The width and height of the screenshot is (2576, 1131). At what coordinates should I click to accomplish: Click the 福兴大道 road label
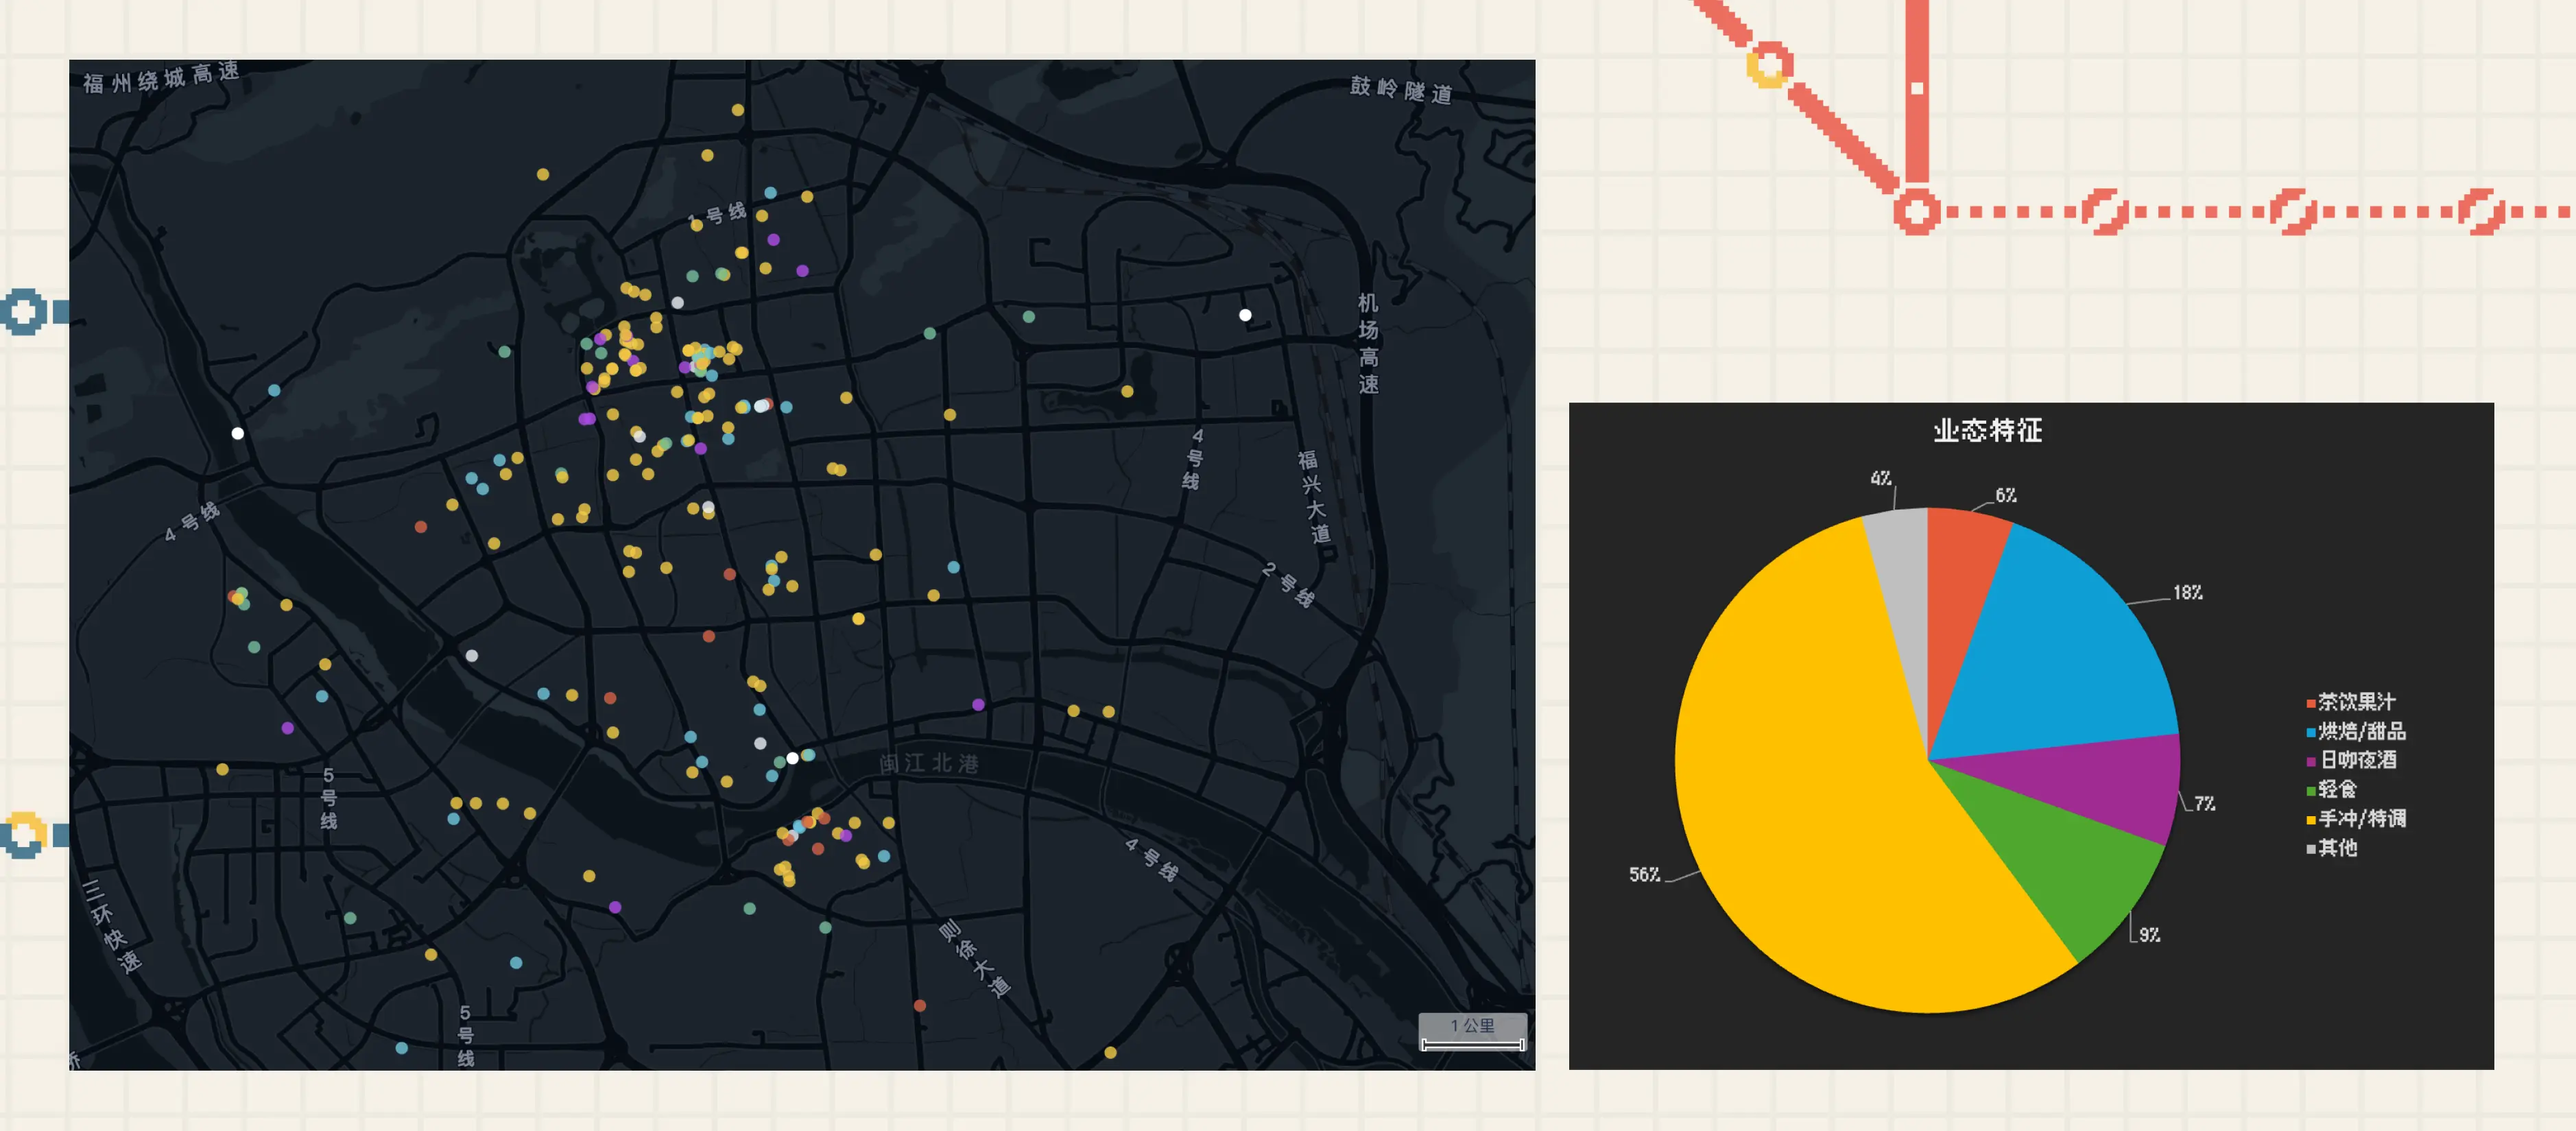[1314, 496]
